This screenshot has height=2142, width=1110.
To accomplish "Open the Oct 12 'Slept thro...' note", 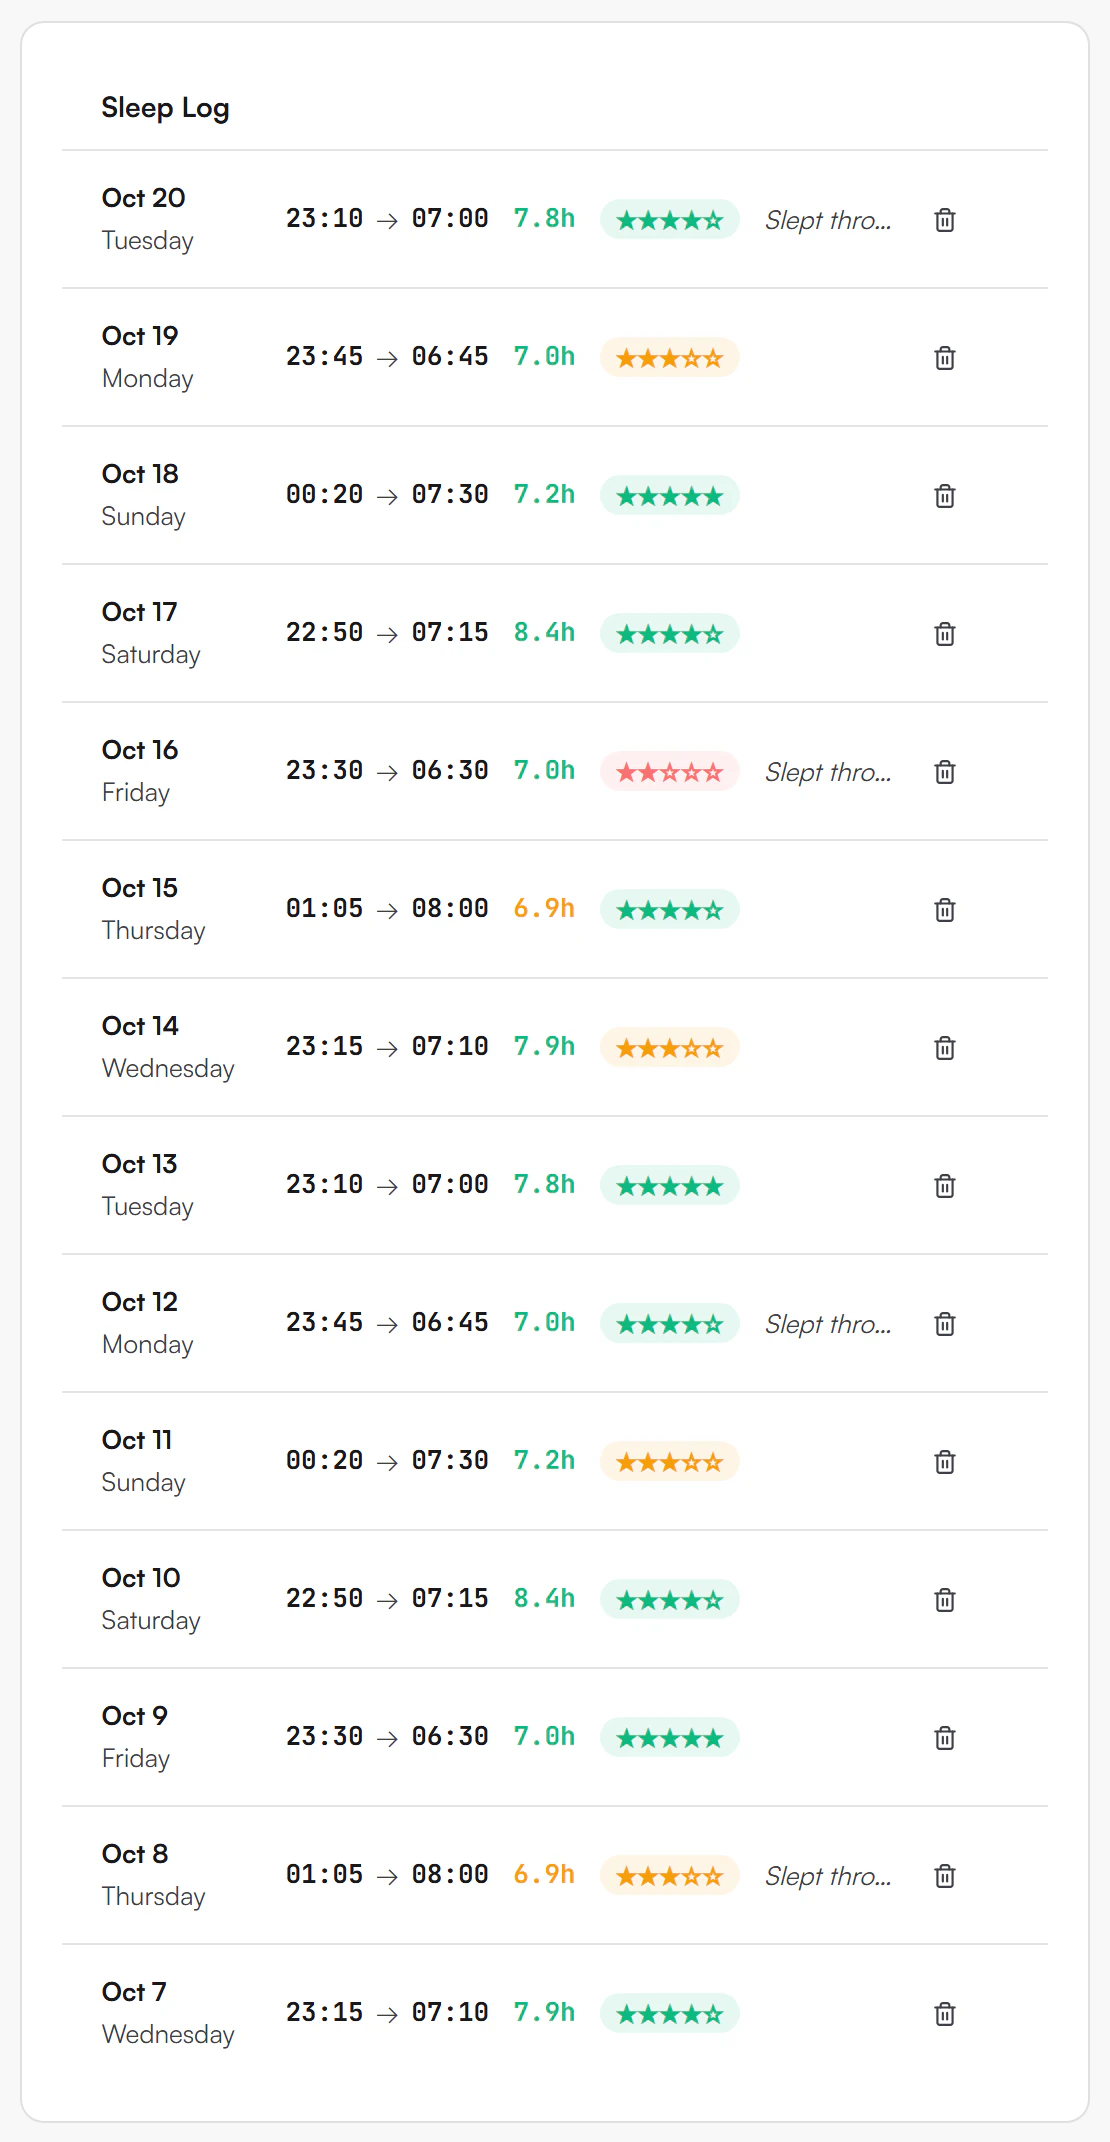I will 828,1324.
